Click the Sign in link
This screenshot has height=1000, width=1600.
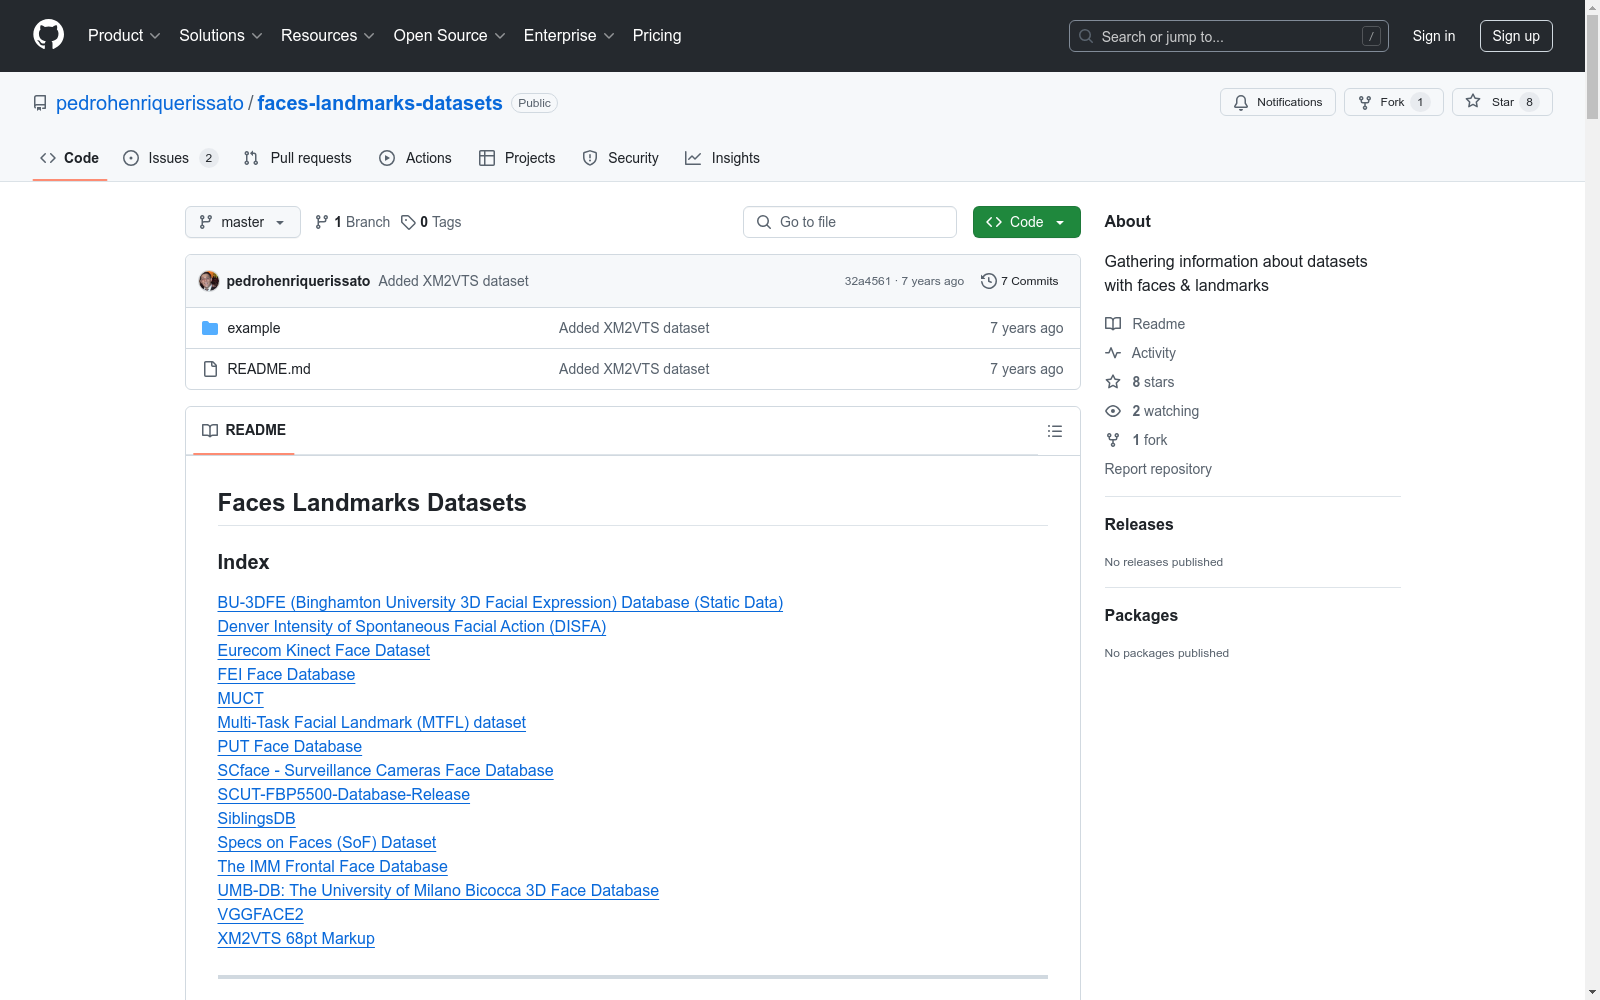pyautogui.click(x=1434, y=36)
